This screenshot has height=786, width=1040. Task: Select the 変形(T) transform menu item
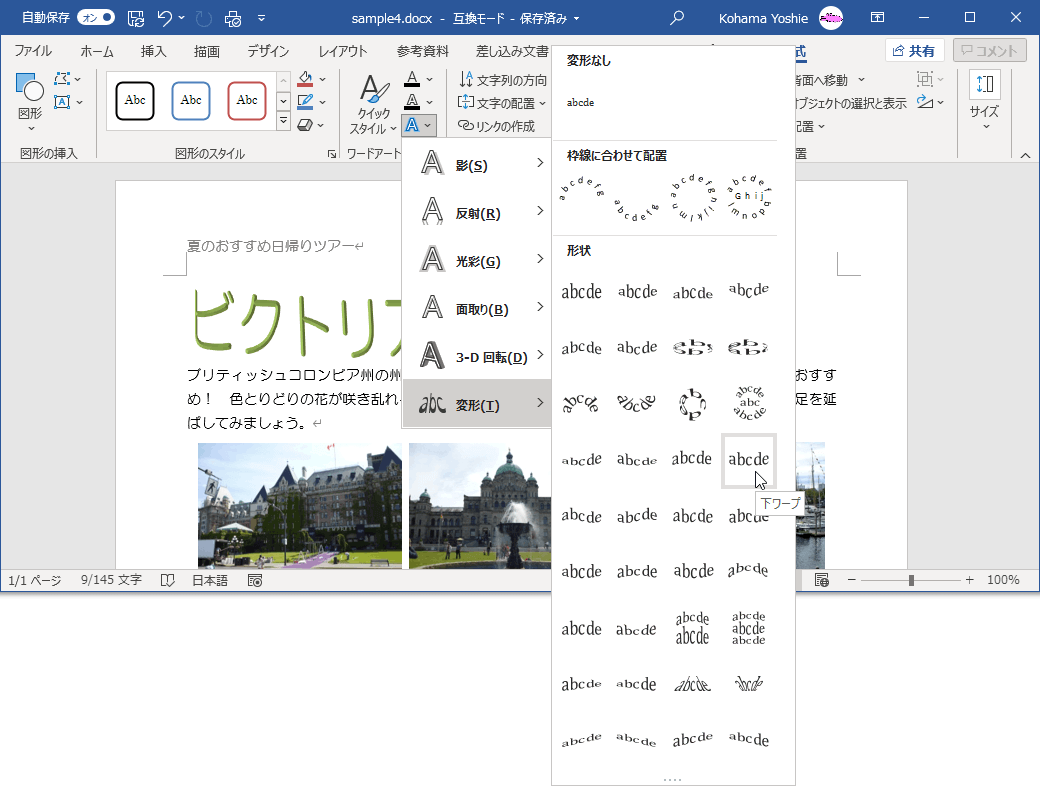pos(477,403)
